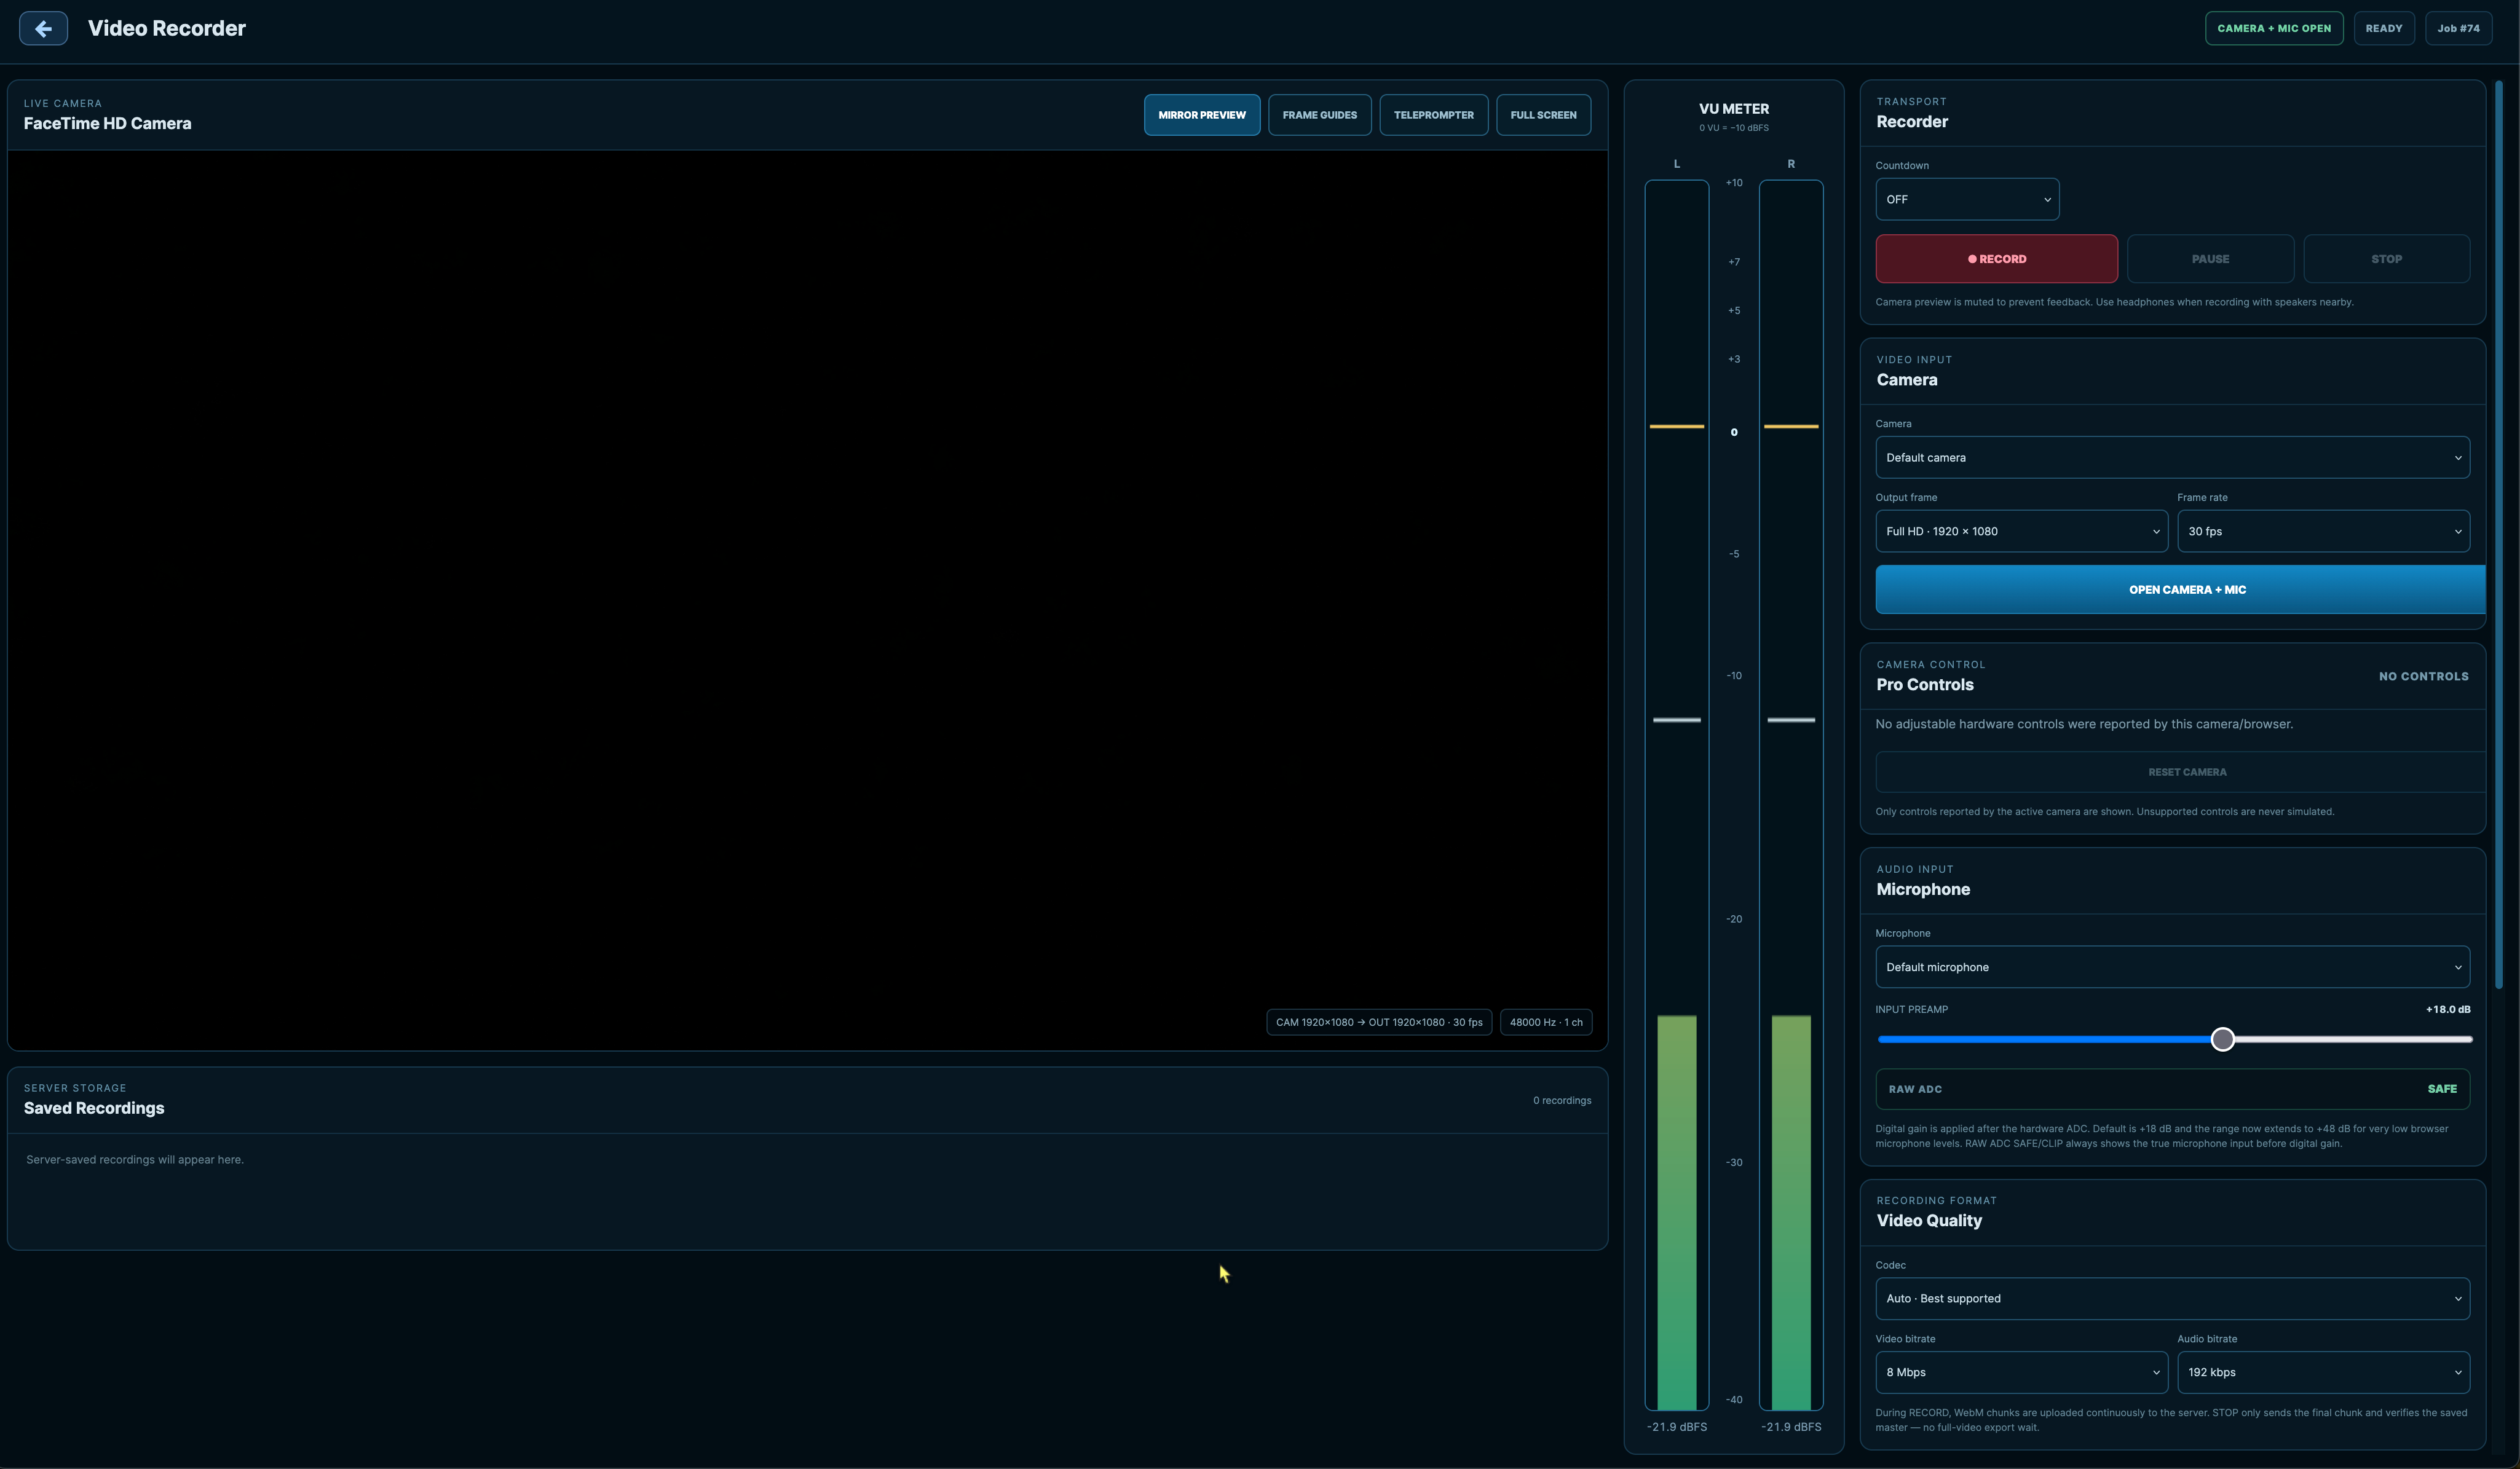Click the RAW ADC SAFE indicator
This screenshot has width=2520, height=1469.
[2172, 1089]
